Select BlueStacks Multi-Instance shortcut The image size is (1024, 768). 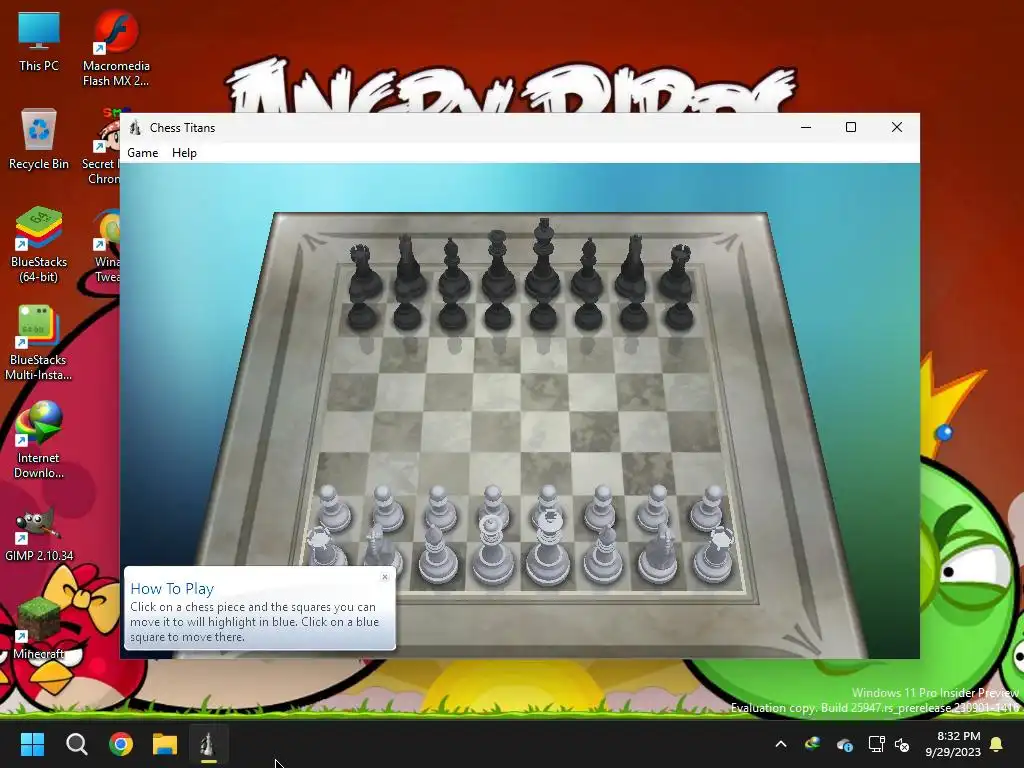point(39,343)
